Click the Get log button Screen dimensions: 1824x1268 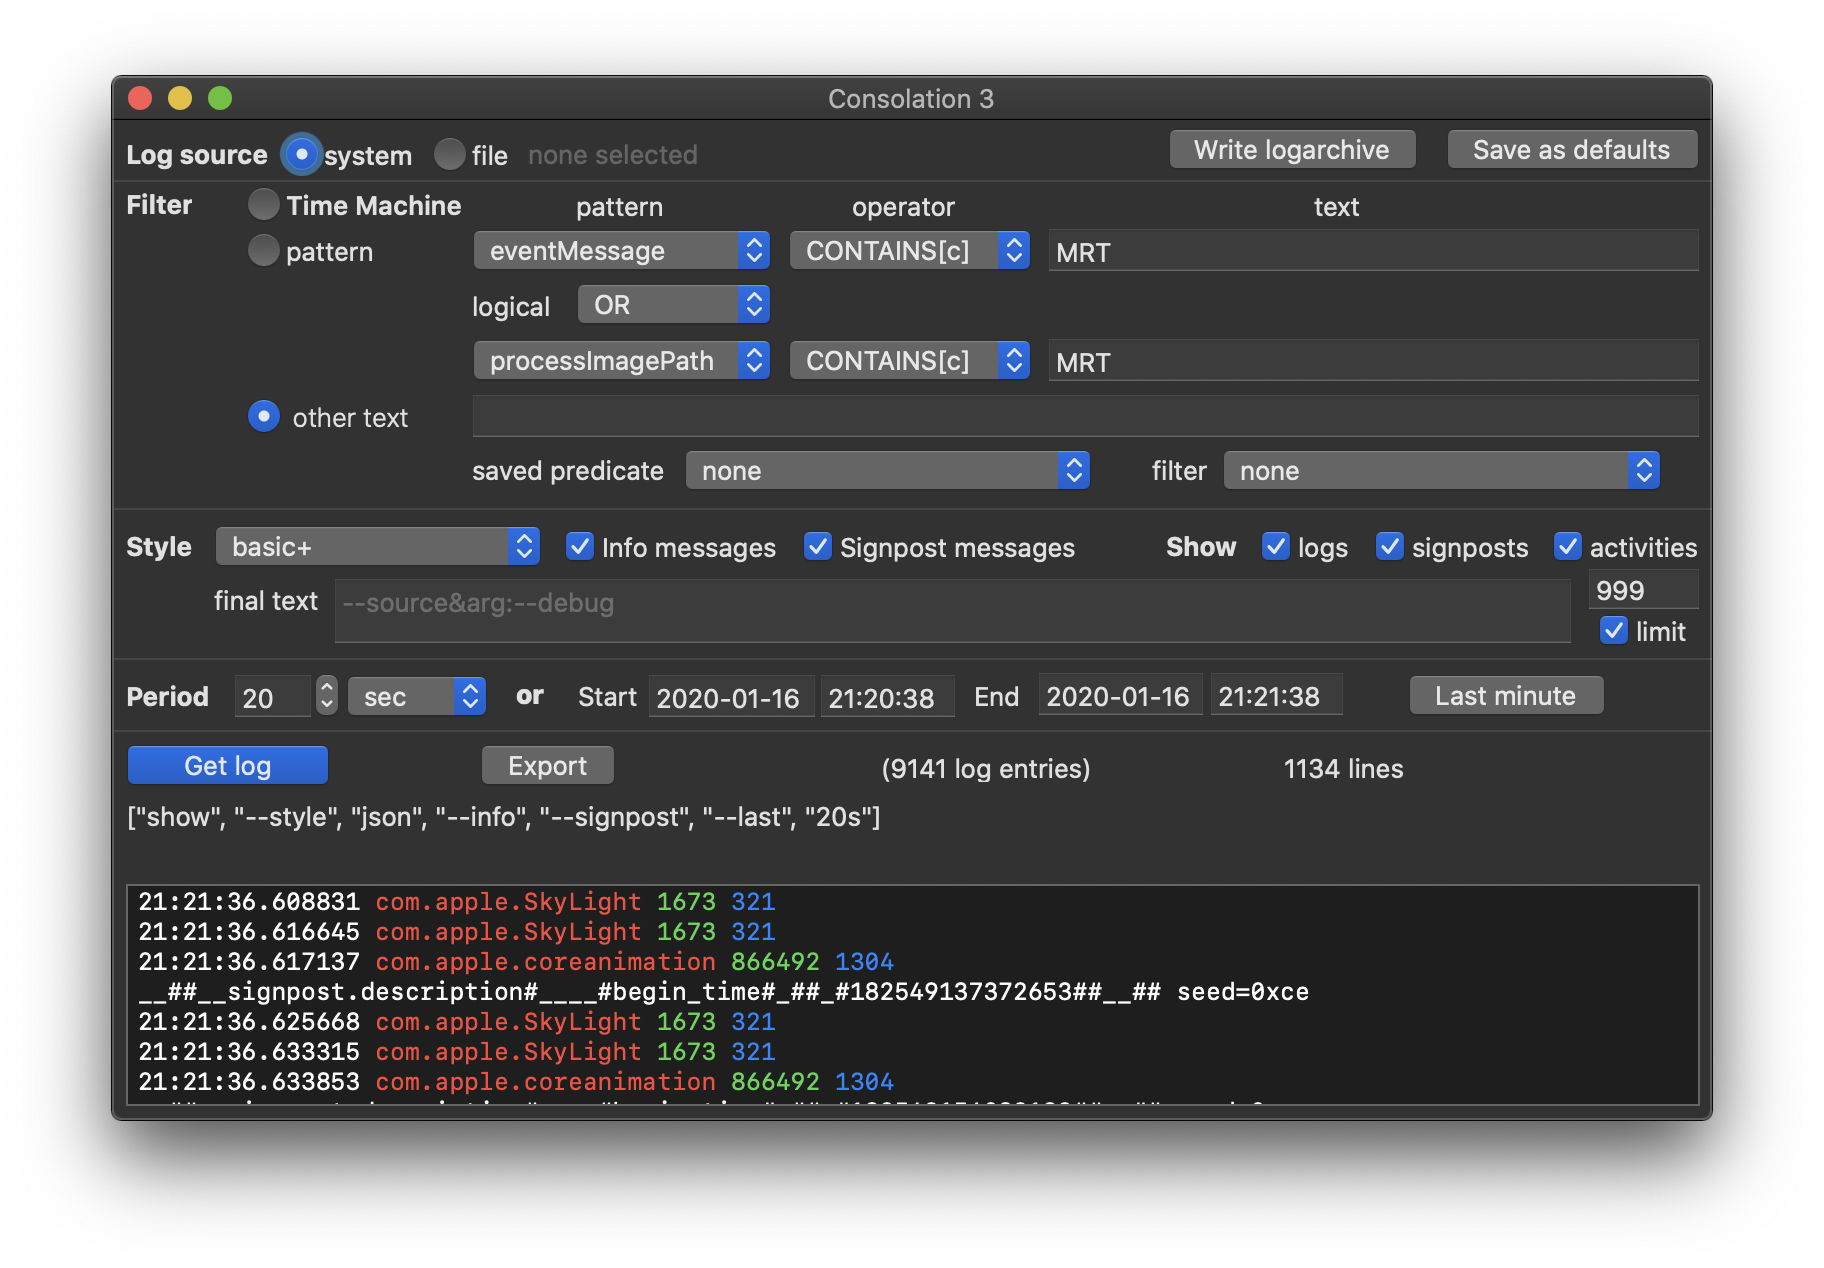[x=228, y=766]
